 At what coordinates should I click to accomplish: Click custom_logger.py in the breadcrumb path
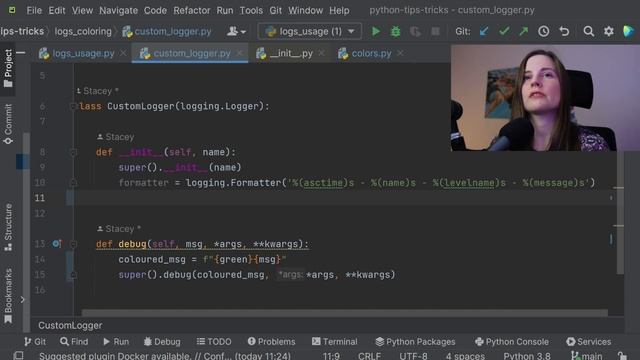pos(167,31)
